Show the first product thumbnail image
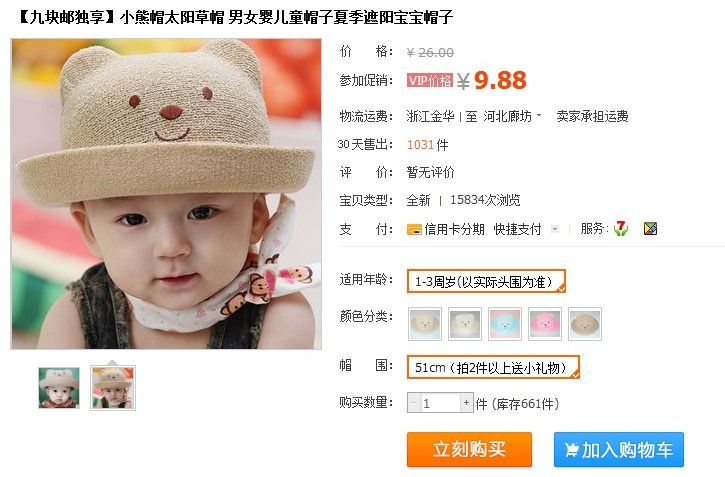Image resolution: width=725 pixels, height=477 pixels. pyautogui.click(x=59, y=388)
